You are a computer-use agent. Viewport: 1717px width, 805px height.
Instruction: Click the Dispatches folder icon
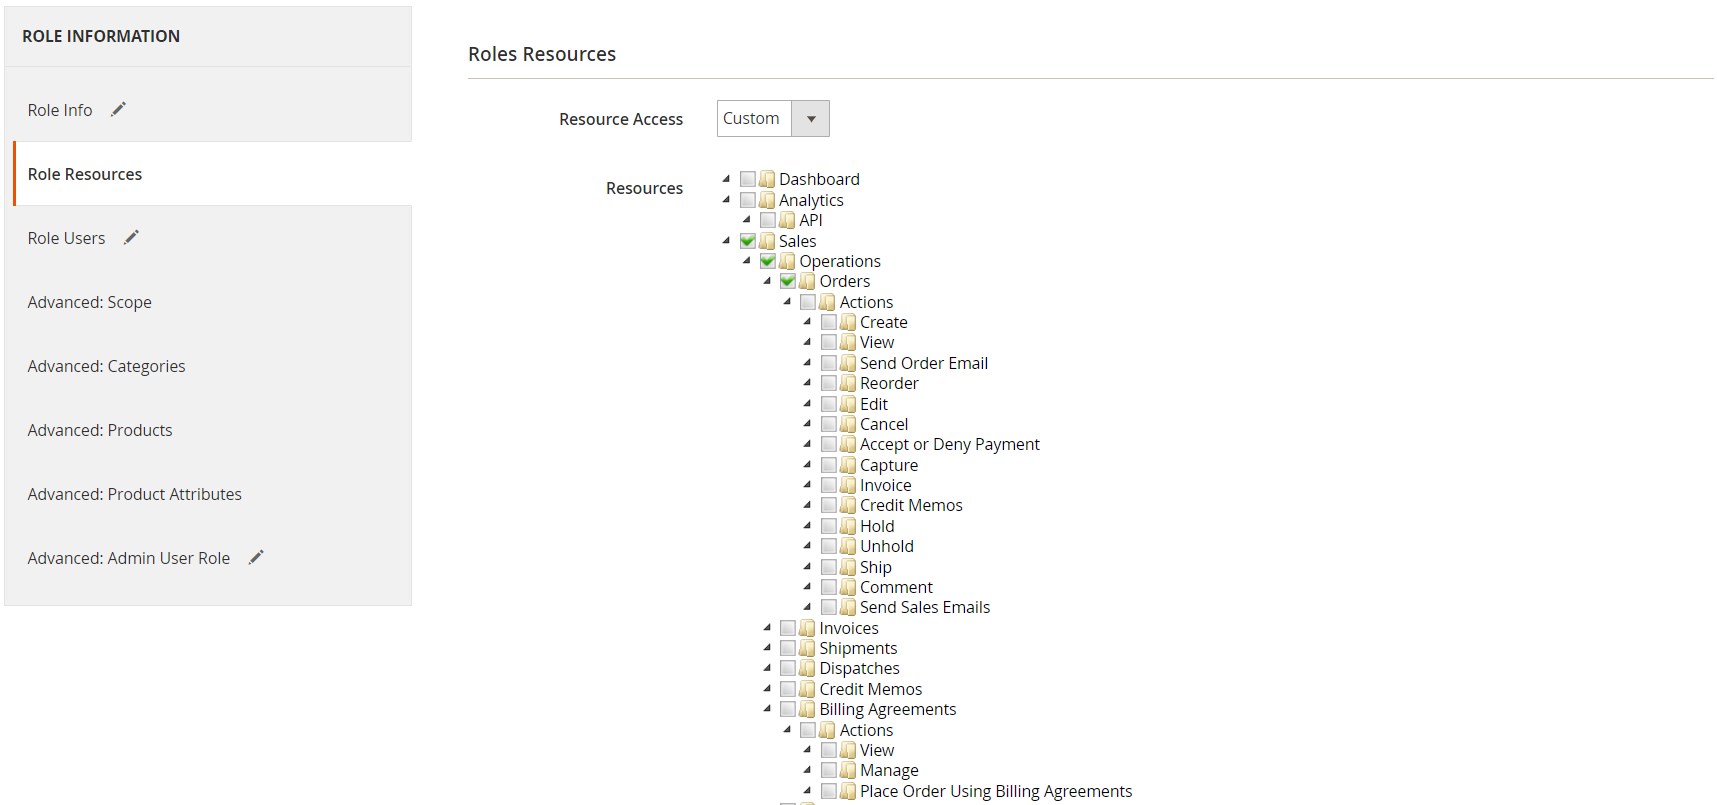(x=807, y=668)
